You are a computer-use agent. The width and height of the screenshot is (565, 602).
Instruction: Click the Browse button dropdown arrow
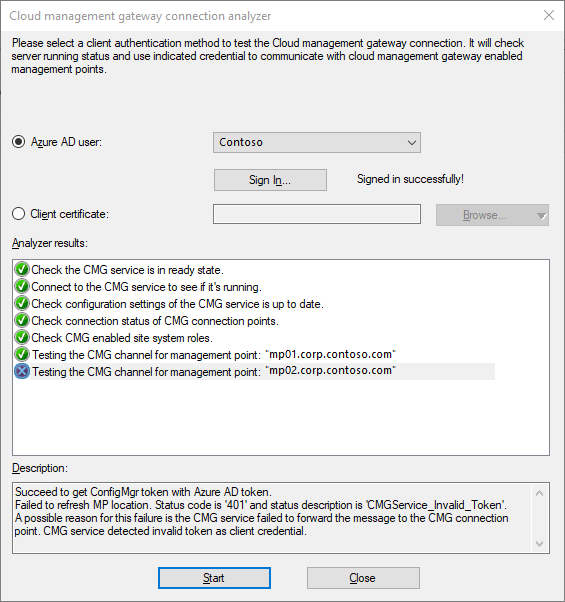pyautogui.click(x=541, y=216)
